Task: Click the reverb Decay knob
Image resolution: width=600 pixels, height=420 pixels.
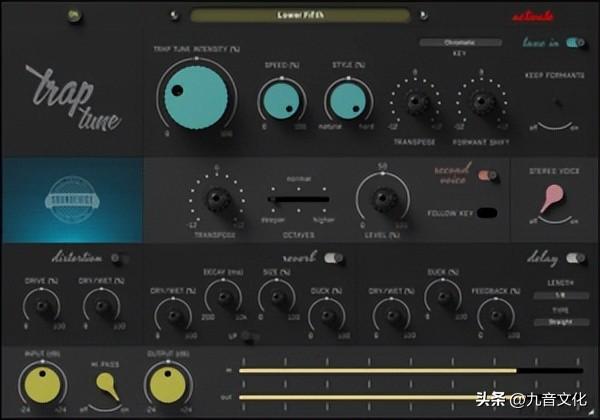Action: pyautogui.click(x=223, y=297)
